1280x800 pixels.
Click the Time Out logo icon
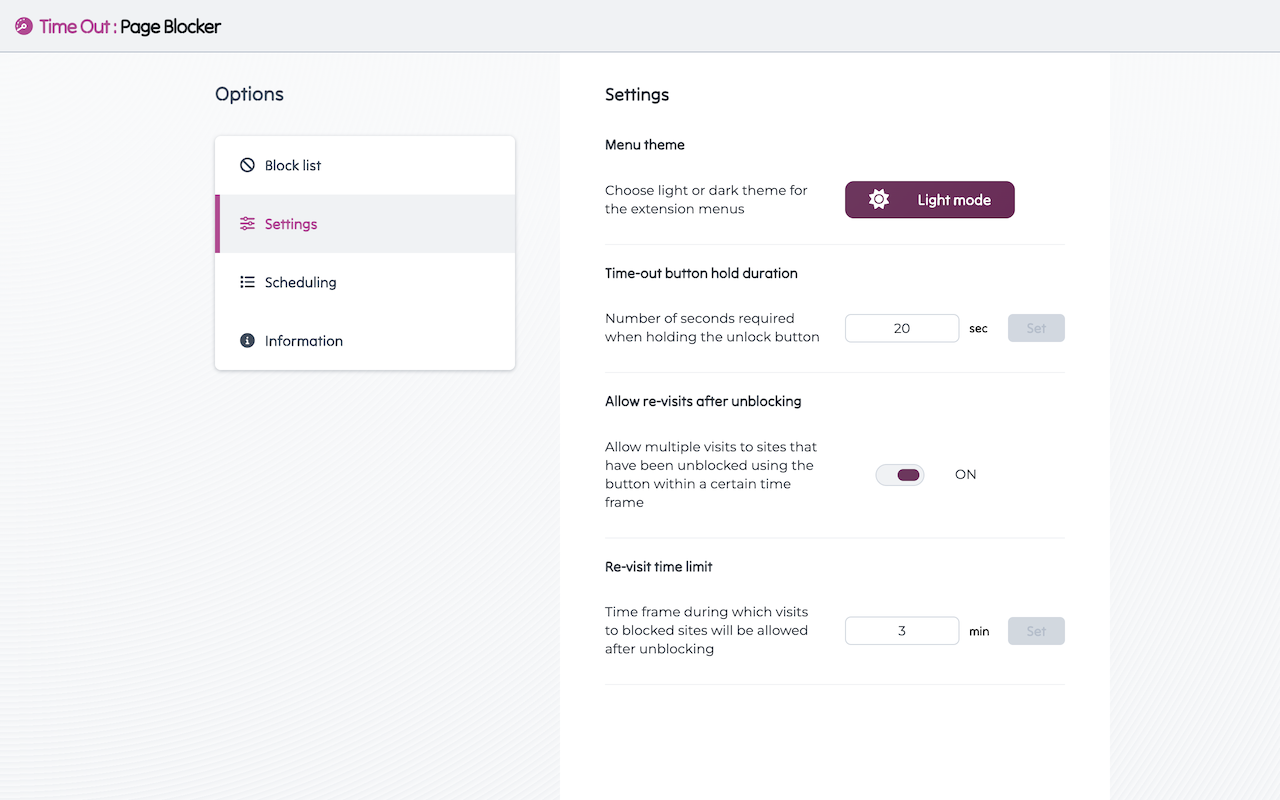pos(24,27)
